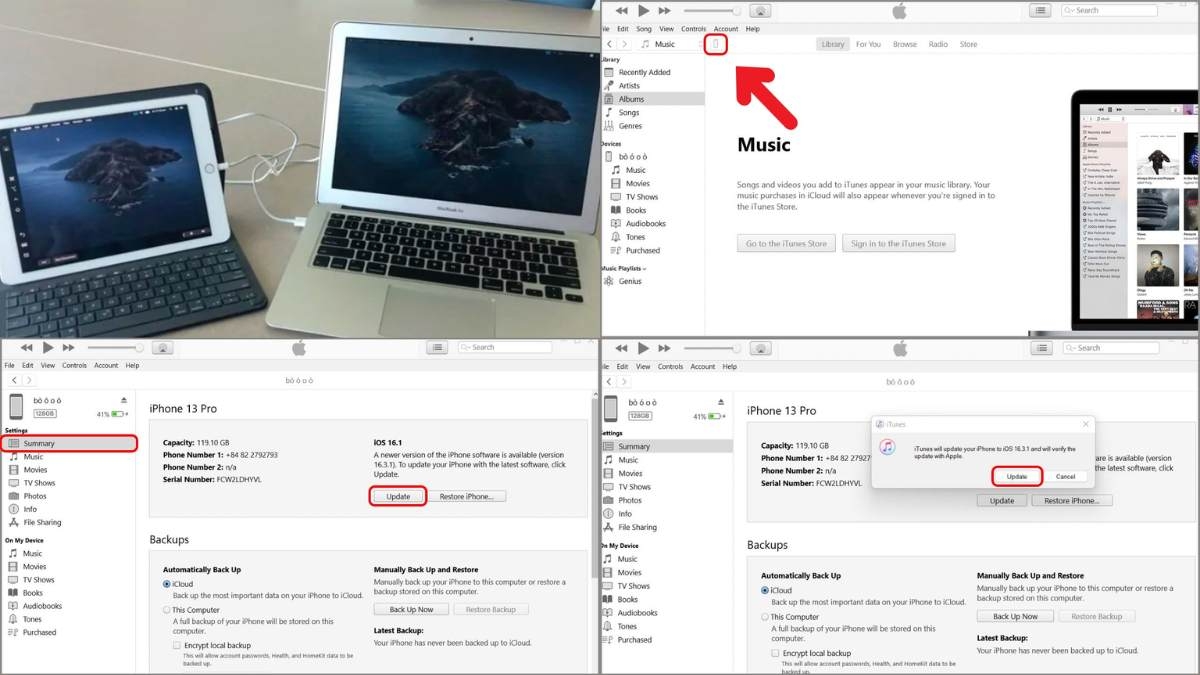The width and height of the screenshot is (1200, 675).
Task: Eject the iPhone in the bottom-left window
Action: pos(124,399)
